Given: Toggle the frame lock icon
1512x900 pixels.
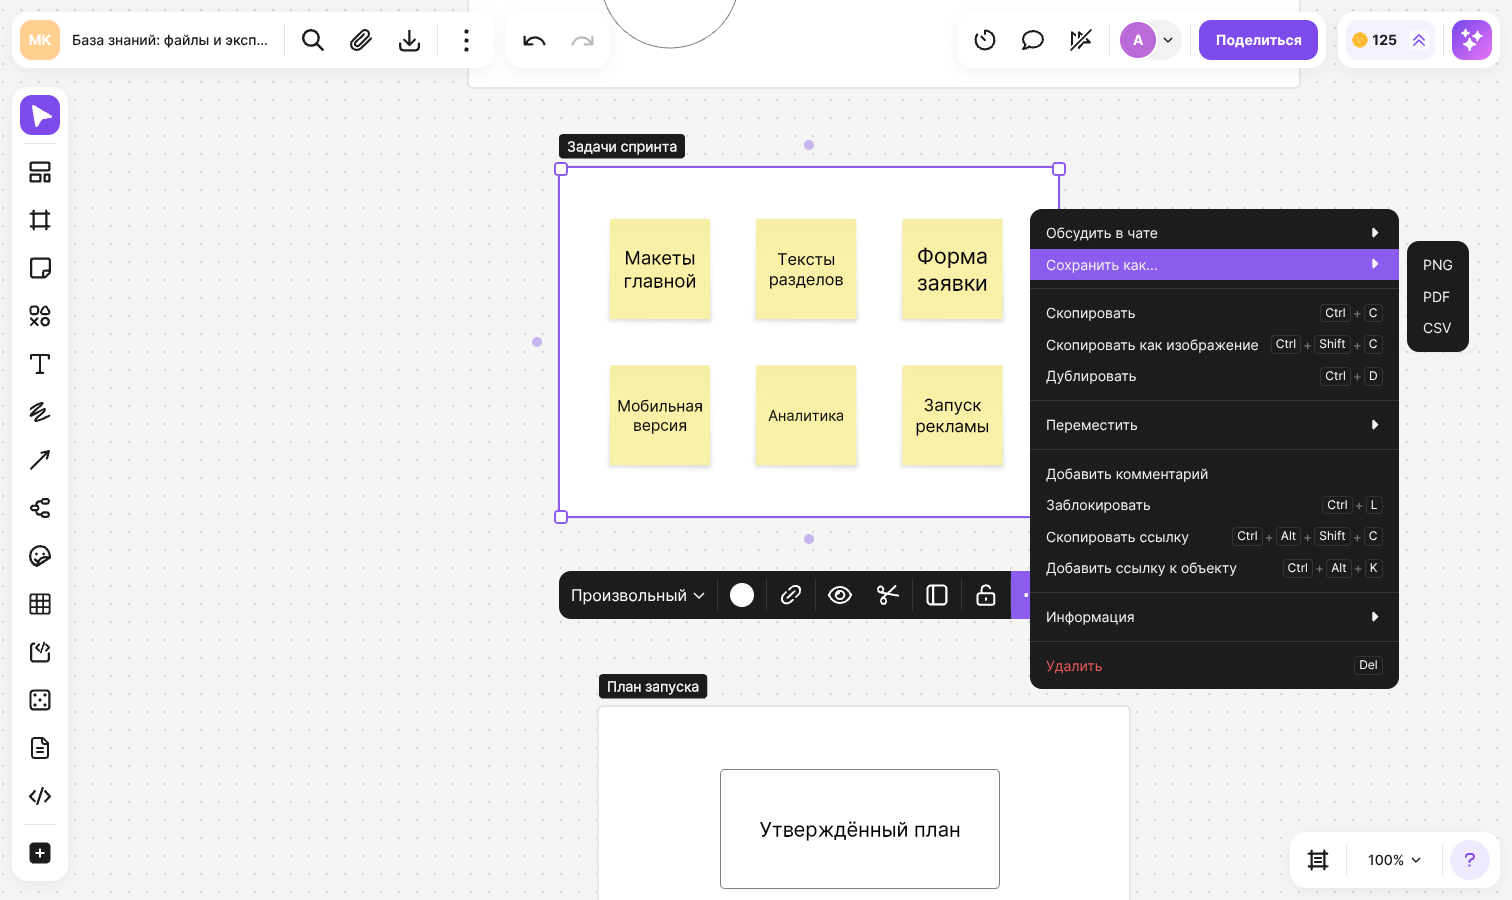Looking at the screenshot, I should pos(986,595).
